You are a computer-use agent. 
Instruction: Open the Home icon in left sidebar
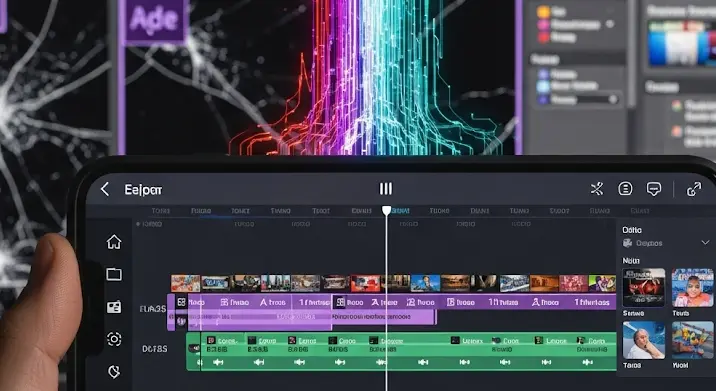coord(114,242)
